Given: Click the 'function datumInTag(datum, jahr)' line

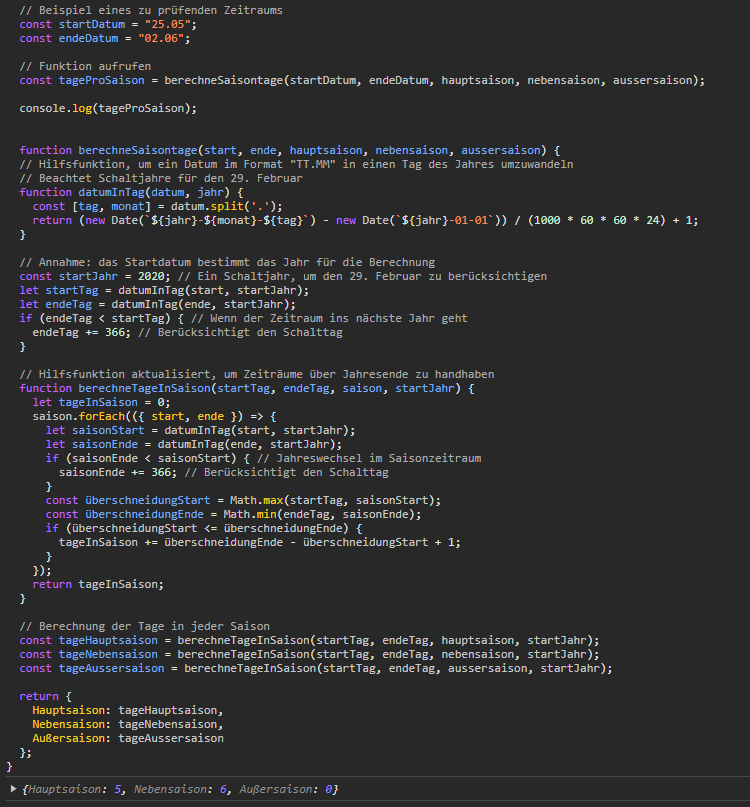Looking at the screenshot, I should click(131, 192).
